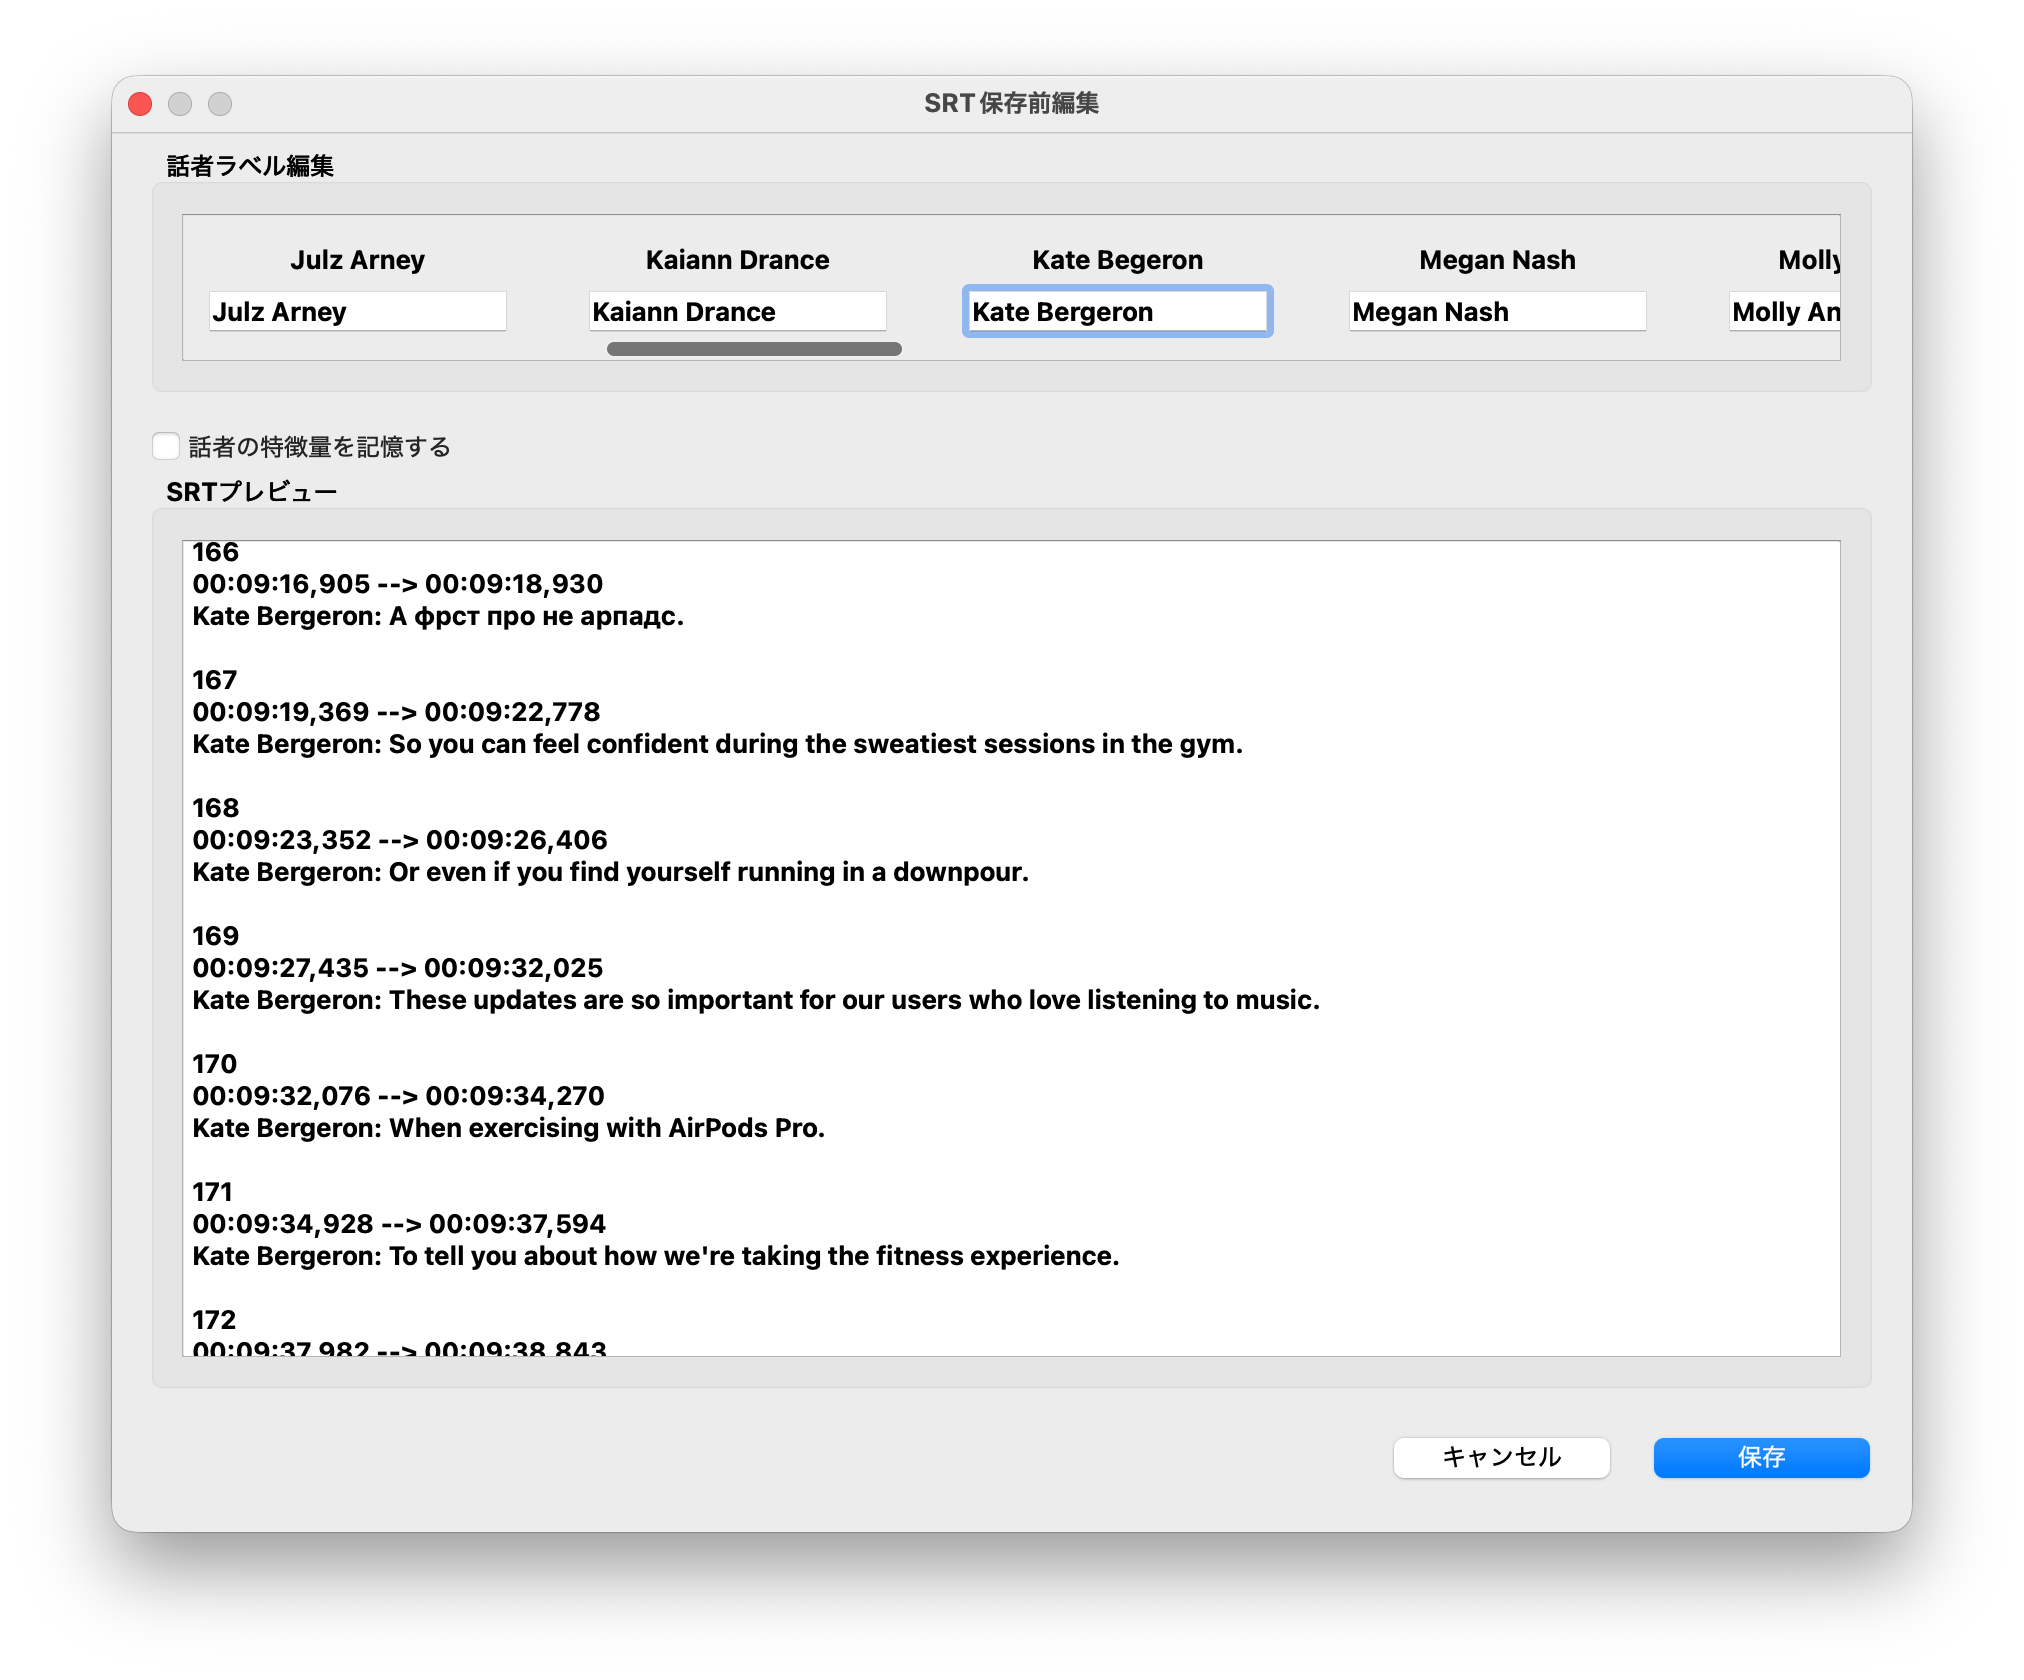Image resolution: width=2024 pixels, height=1680 pixels.
Task: Edit the Kaiann Drance name input field
Action: click(x=737, y=312)
